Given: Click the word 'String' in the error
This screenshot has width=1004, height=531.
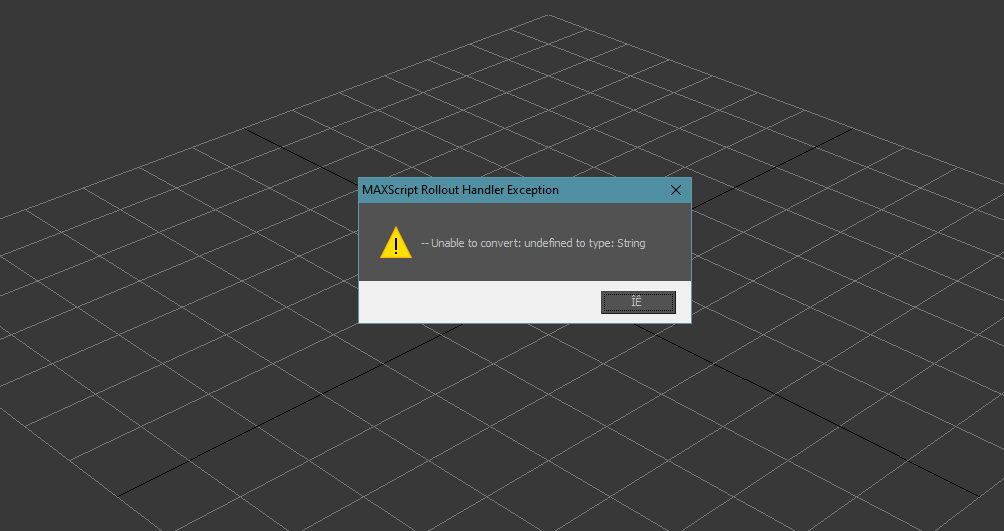Looking at the screenshot, I should [630, 243].
